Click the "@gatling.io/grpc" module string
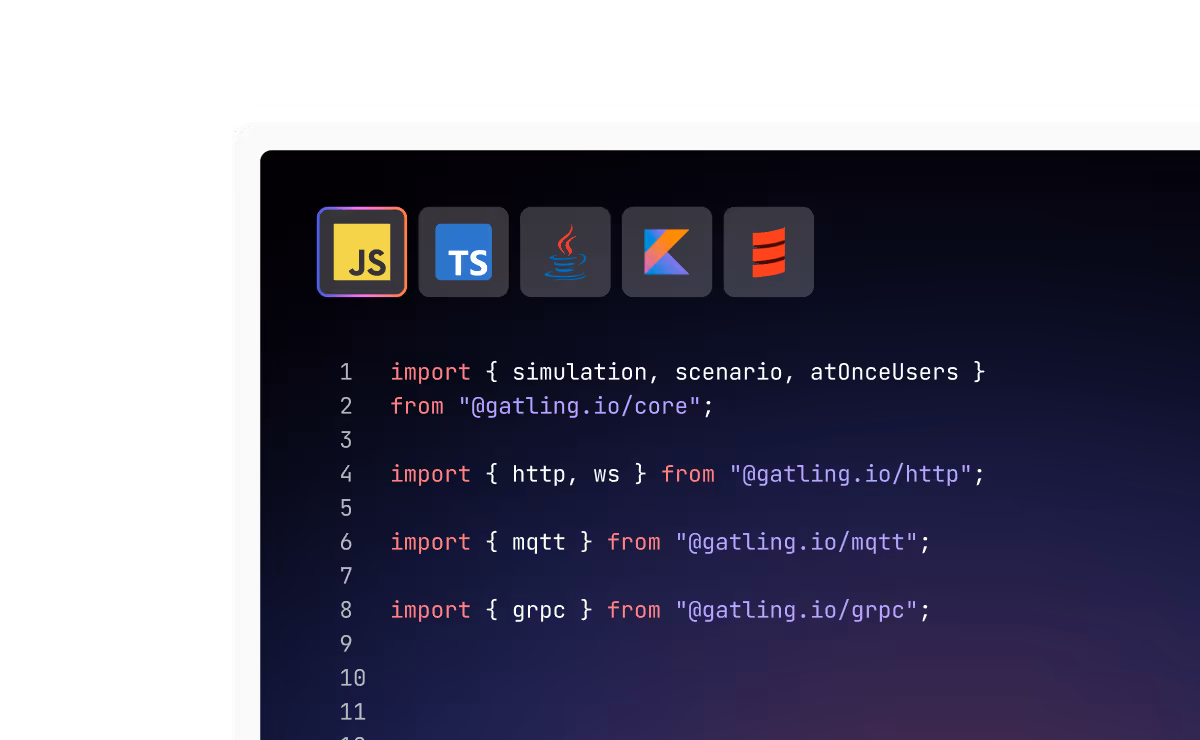The height and width of the screenshot is (740, 1200). click(797, 610)
